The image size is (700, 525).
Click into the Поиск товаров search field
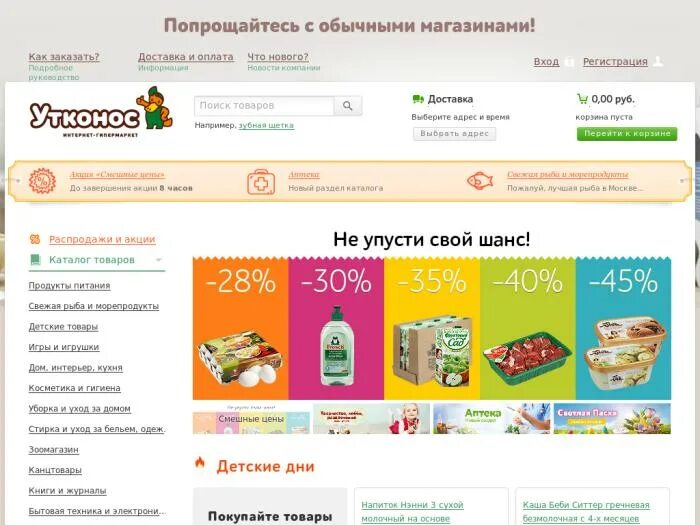264,106
